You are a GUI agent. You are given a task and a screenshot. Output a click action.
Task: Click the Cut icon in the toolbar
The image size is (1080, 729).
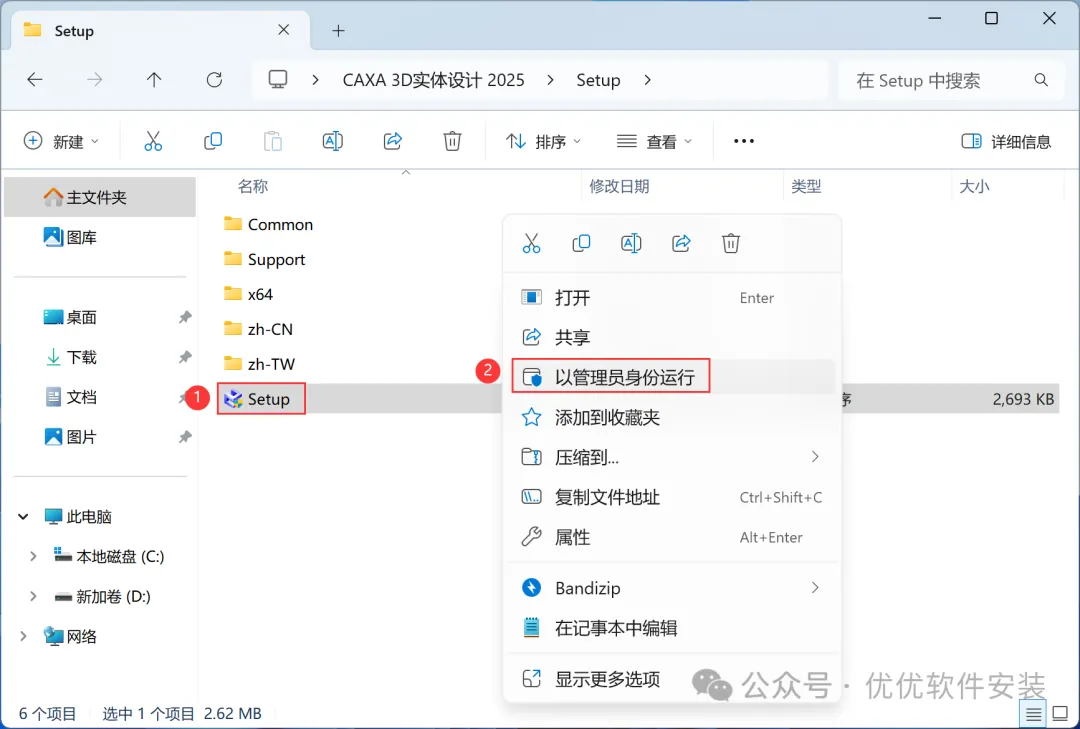pyautogui.click(x=153, y=141)
